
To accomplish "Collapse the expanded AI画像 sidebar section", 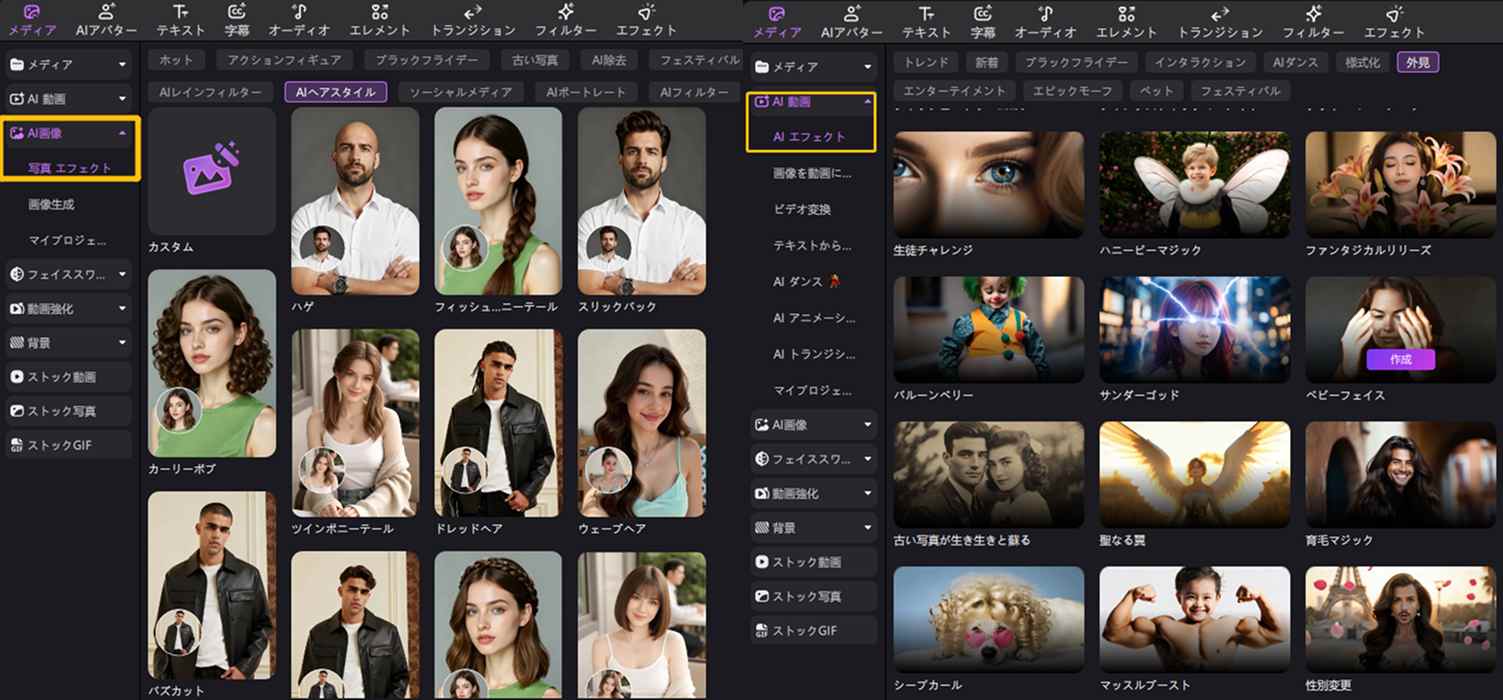I will [x=122, y=133].
